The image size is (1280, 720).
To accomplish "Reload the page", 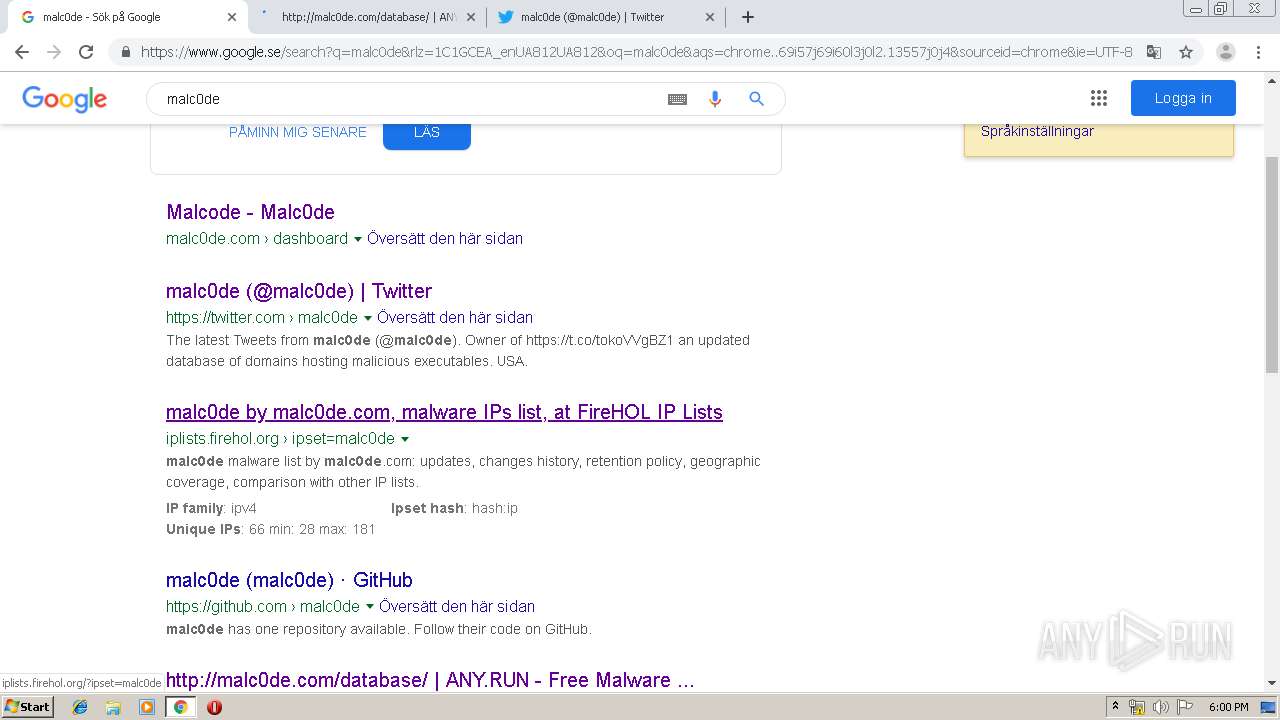I will [x=86, y=52].
